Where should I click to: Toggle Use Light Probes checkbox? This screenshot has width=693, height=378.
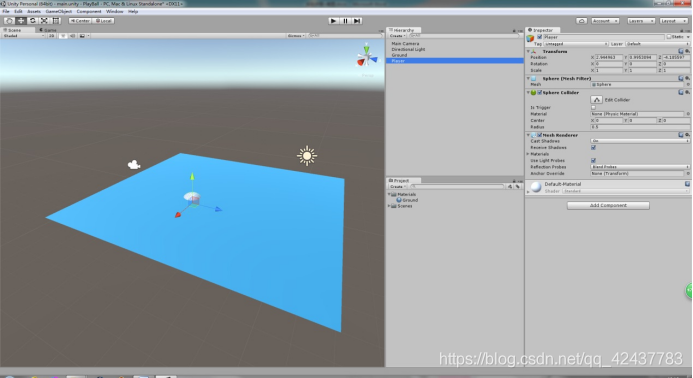click(593, 160)
